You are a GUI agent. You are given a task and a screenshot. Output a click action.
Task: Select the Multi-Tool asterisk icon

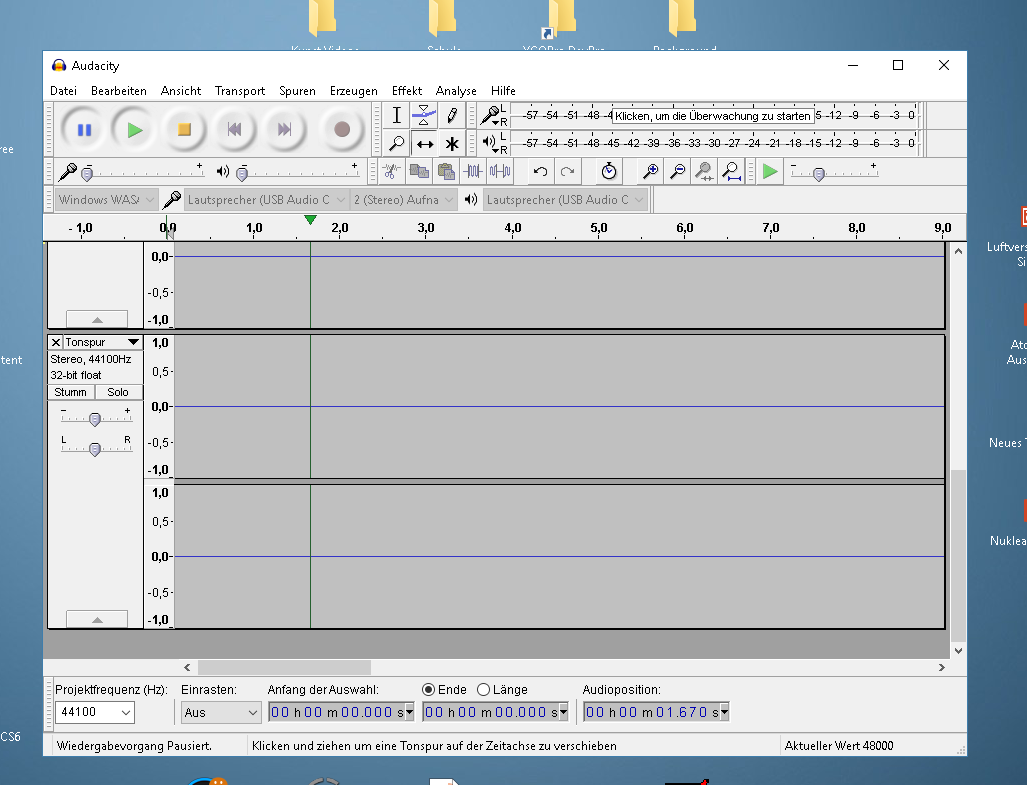pos(451,143)
